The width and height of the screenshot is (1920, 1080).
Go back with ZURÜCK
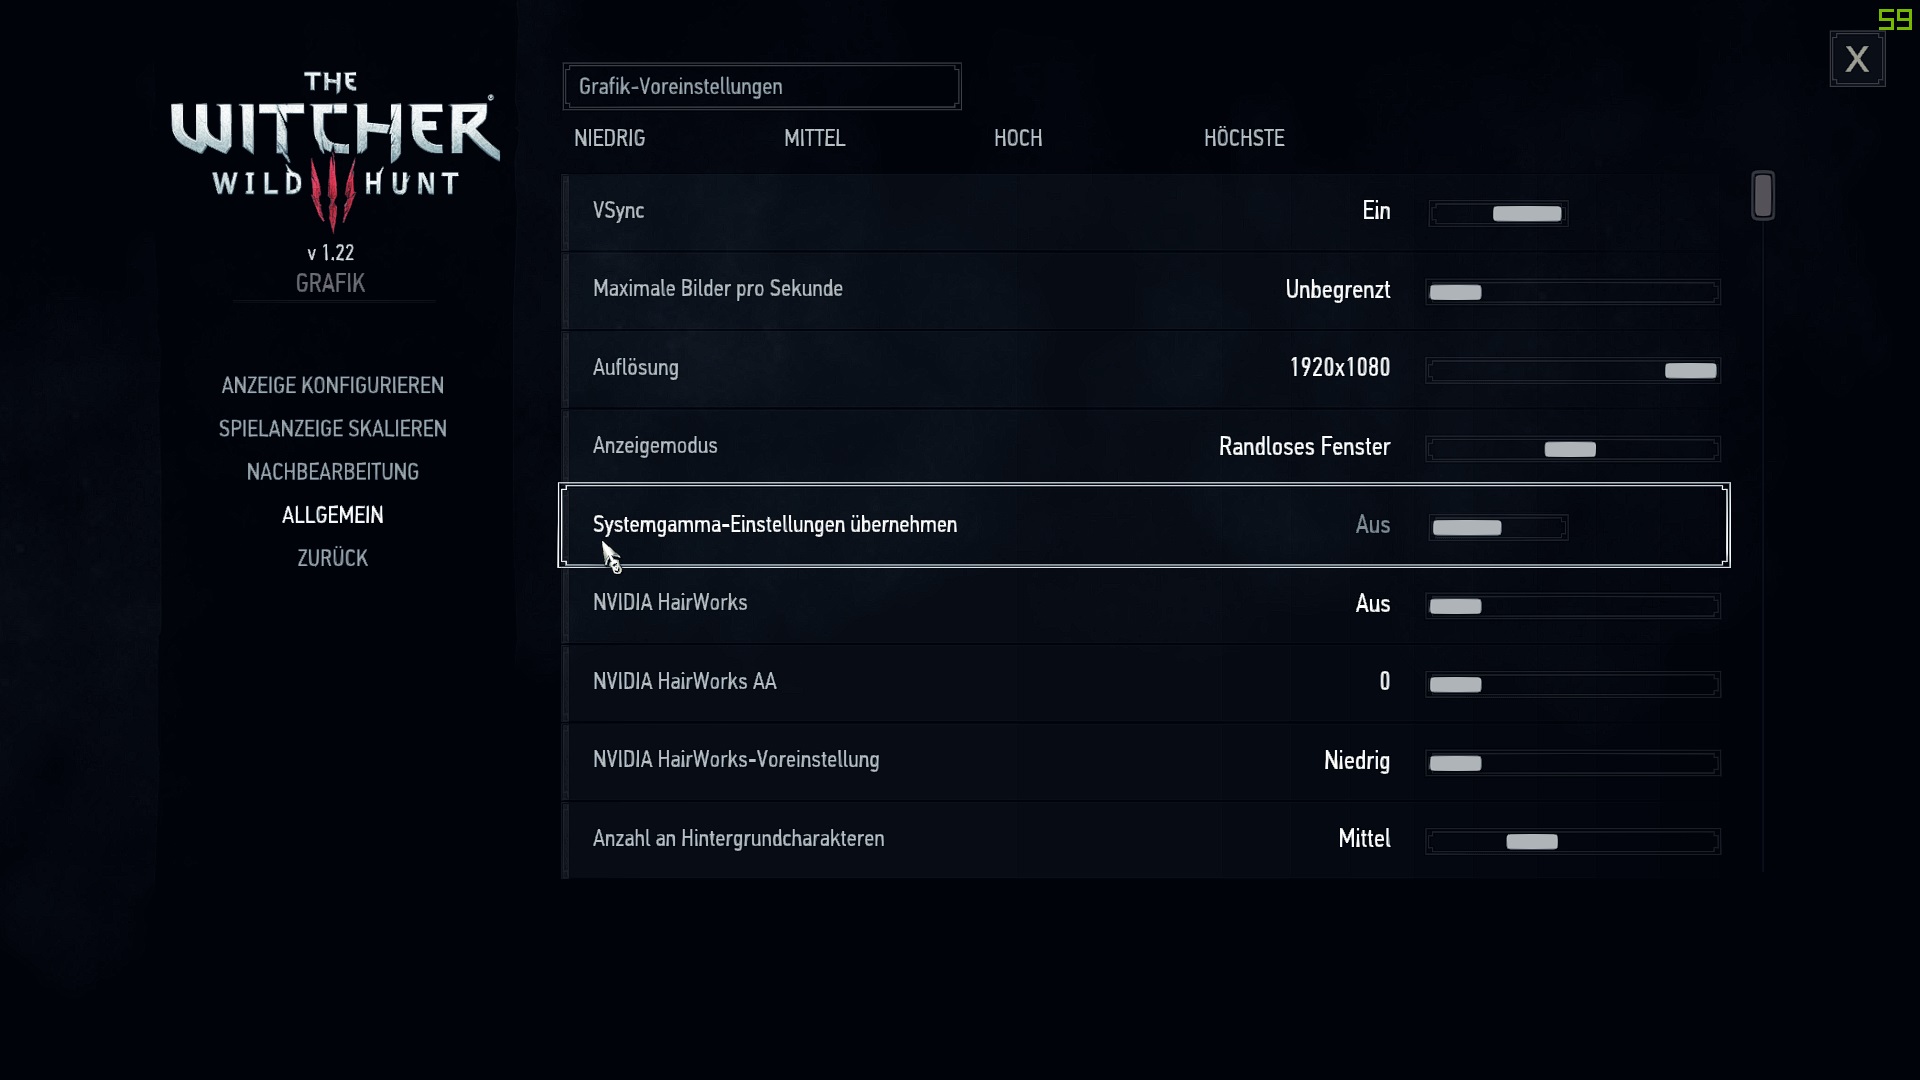point(332,558)
